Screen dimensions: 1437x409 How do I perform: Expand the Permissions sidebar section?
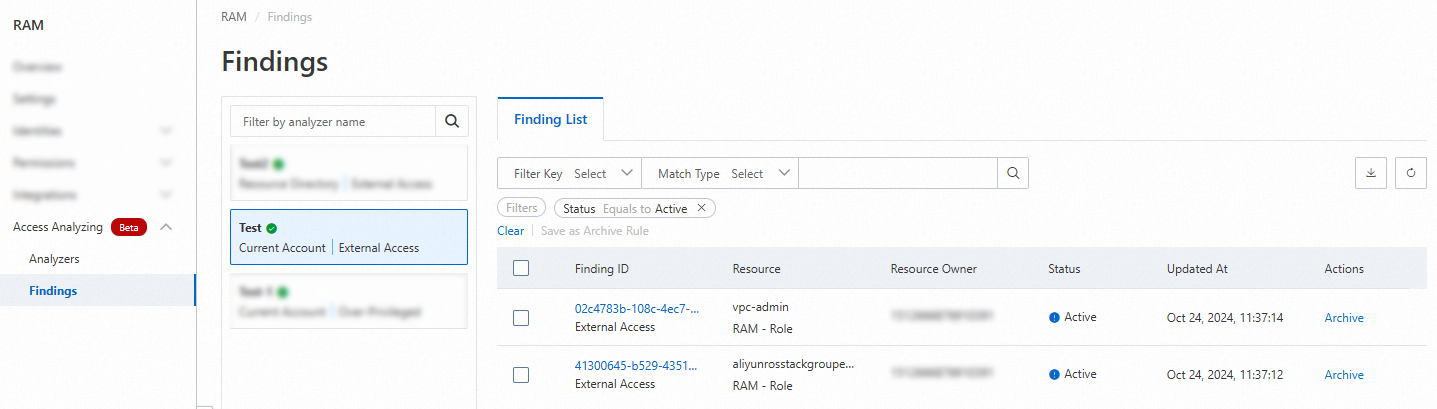[x=166, y=163]
